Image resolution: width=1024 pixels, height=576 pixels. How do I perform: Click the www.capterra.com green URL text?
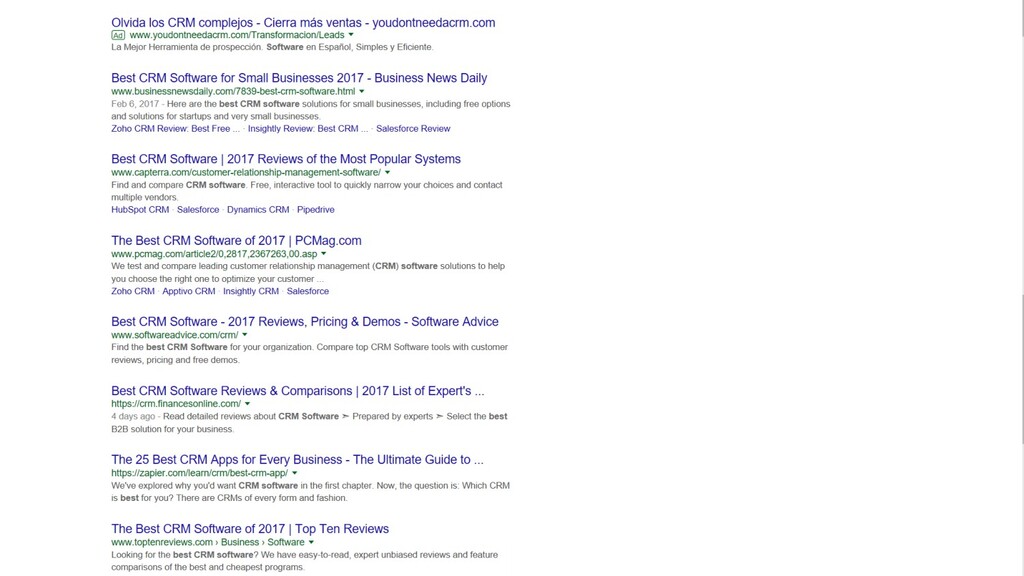(246, 173)
